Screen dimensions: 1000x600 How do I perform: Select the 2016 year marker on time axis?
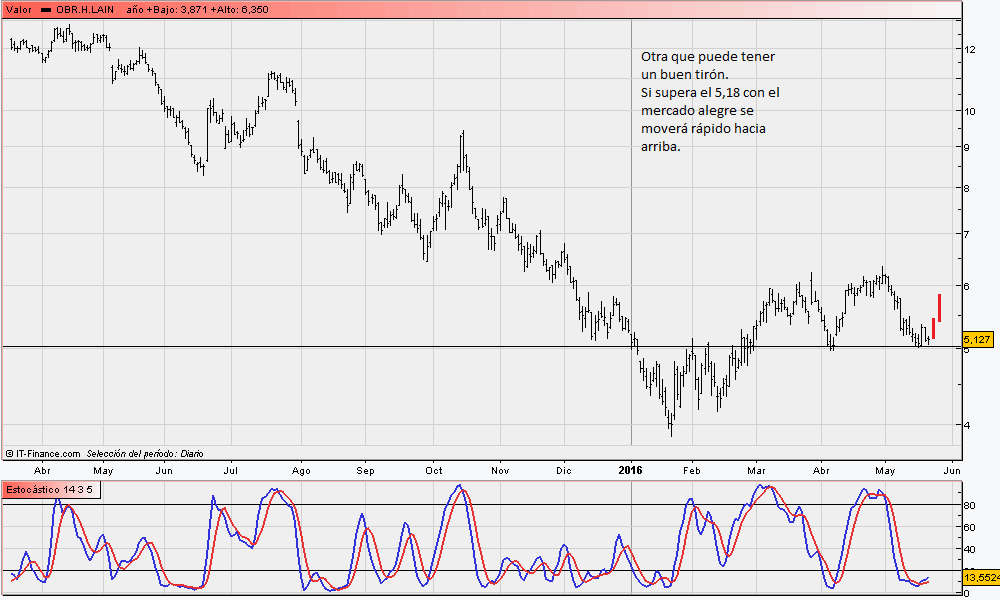point(631,469)
